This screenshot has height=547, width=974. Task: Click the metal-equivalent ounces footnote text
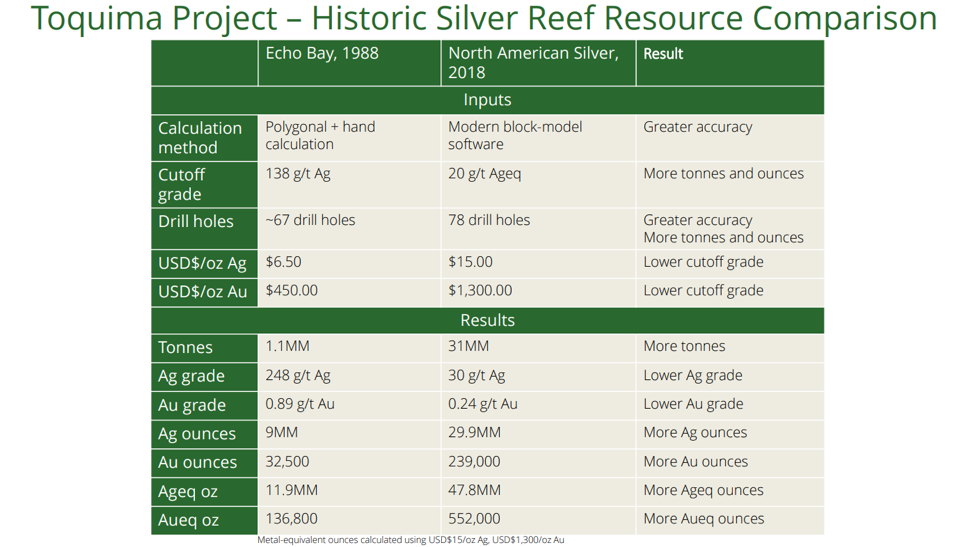pyautogui.click(x=411, y=540)
